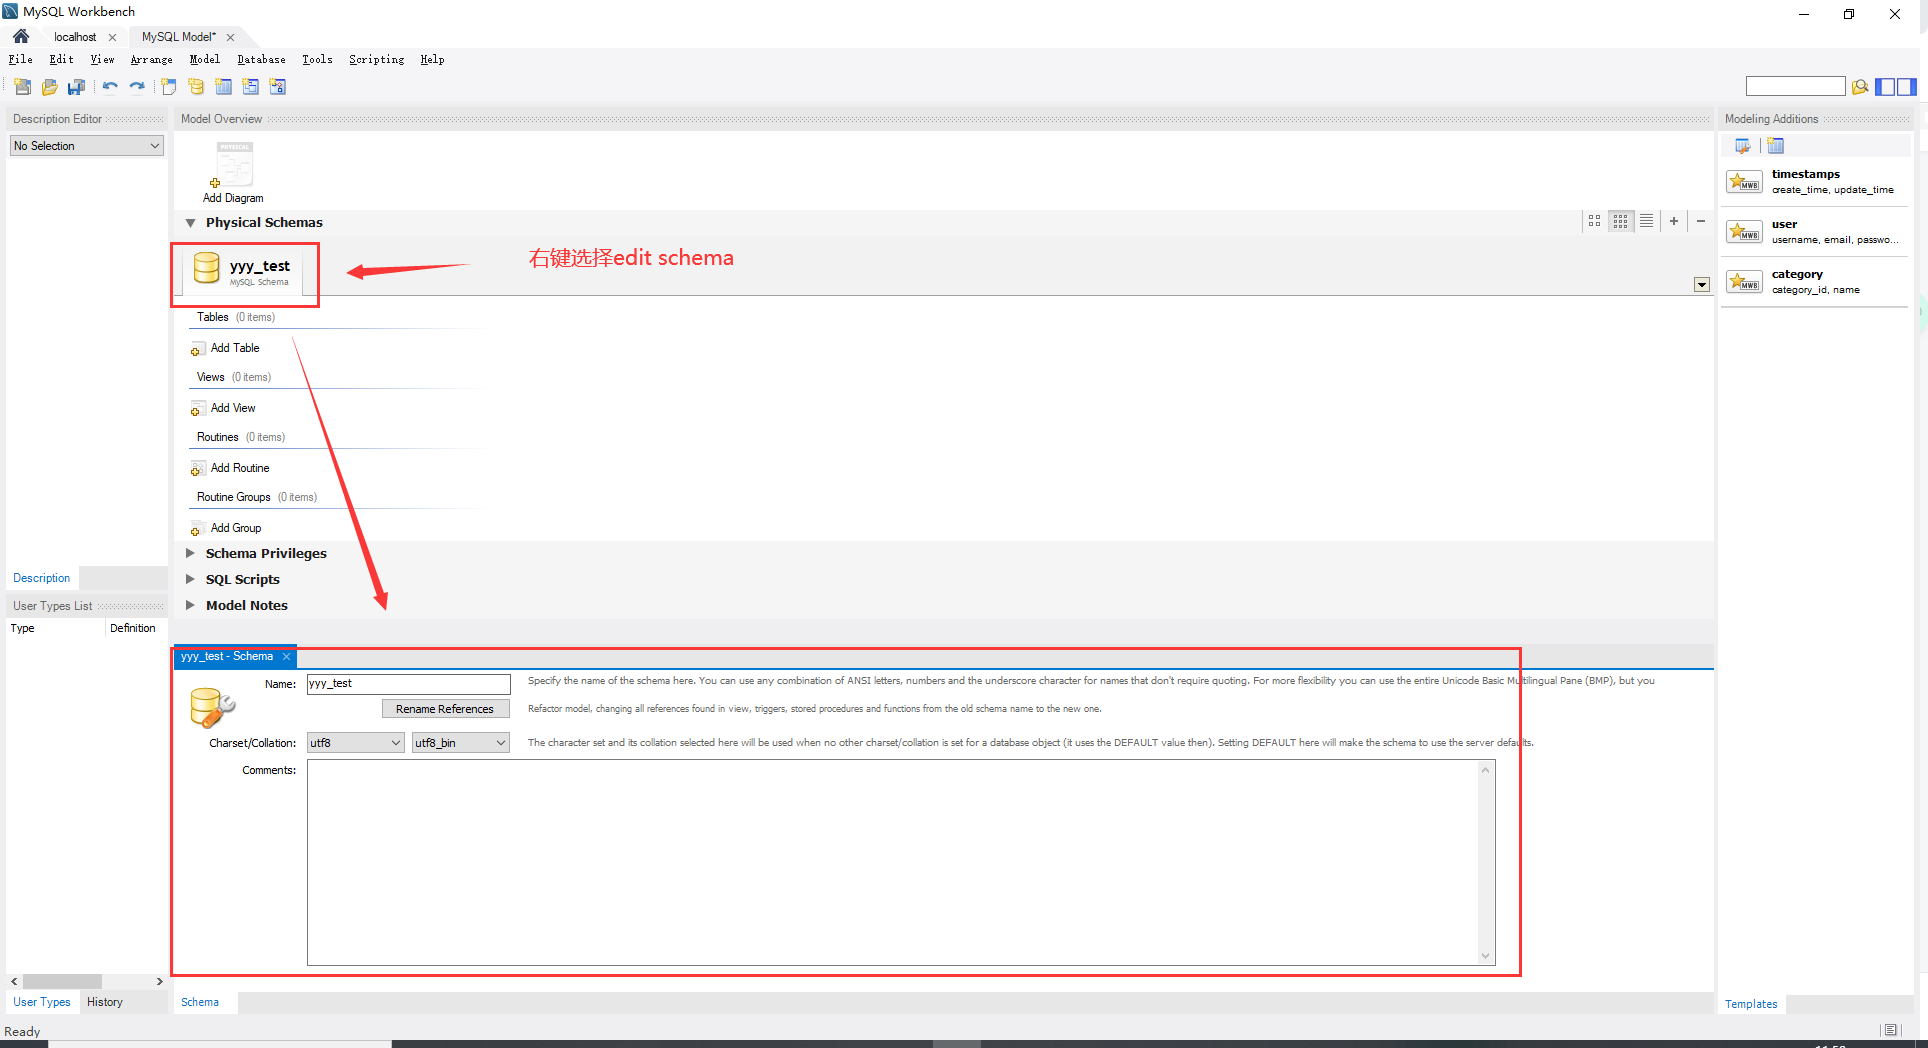1928x1048 pixels.
Task: Create a new model document
Action: pyautogui.click(x=21, y=86)
